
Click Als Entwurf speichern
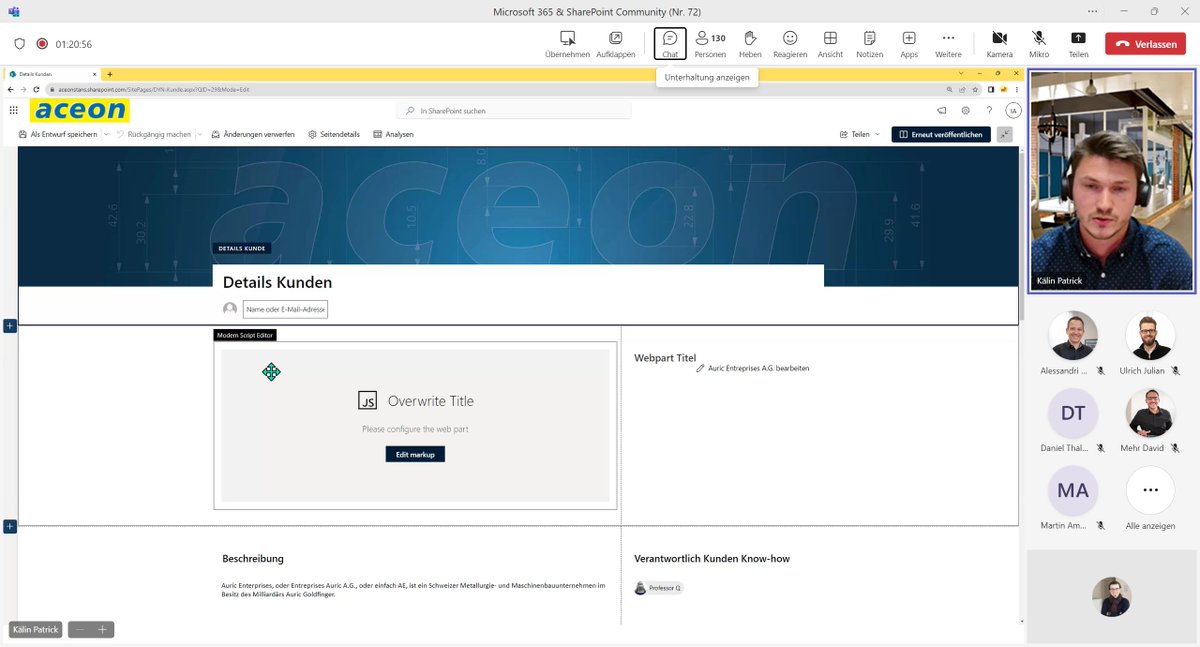(x=58, y=134)
